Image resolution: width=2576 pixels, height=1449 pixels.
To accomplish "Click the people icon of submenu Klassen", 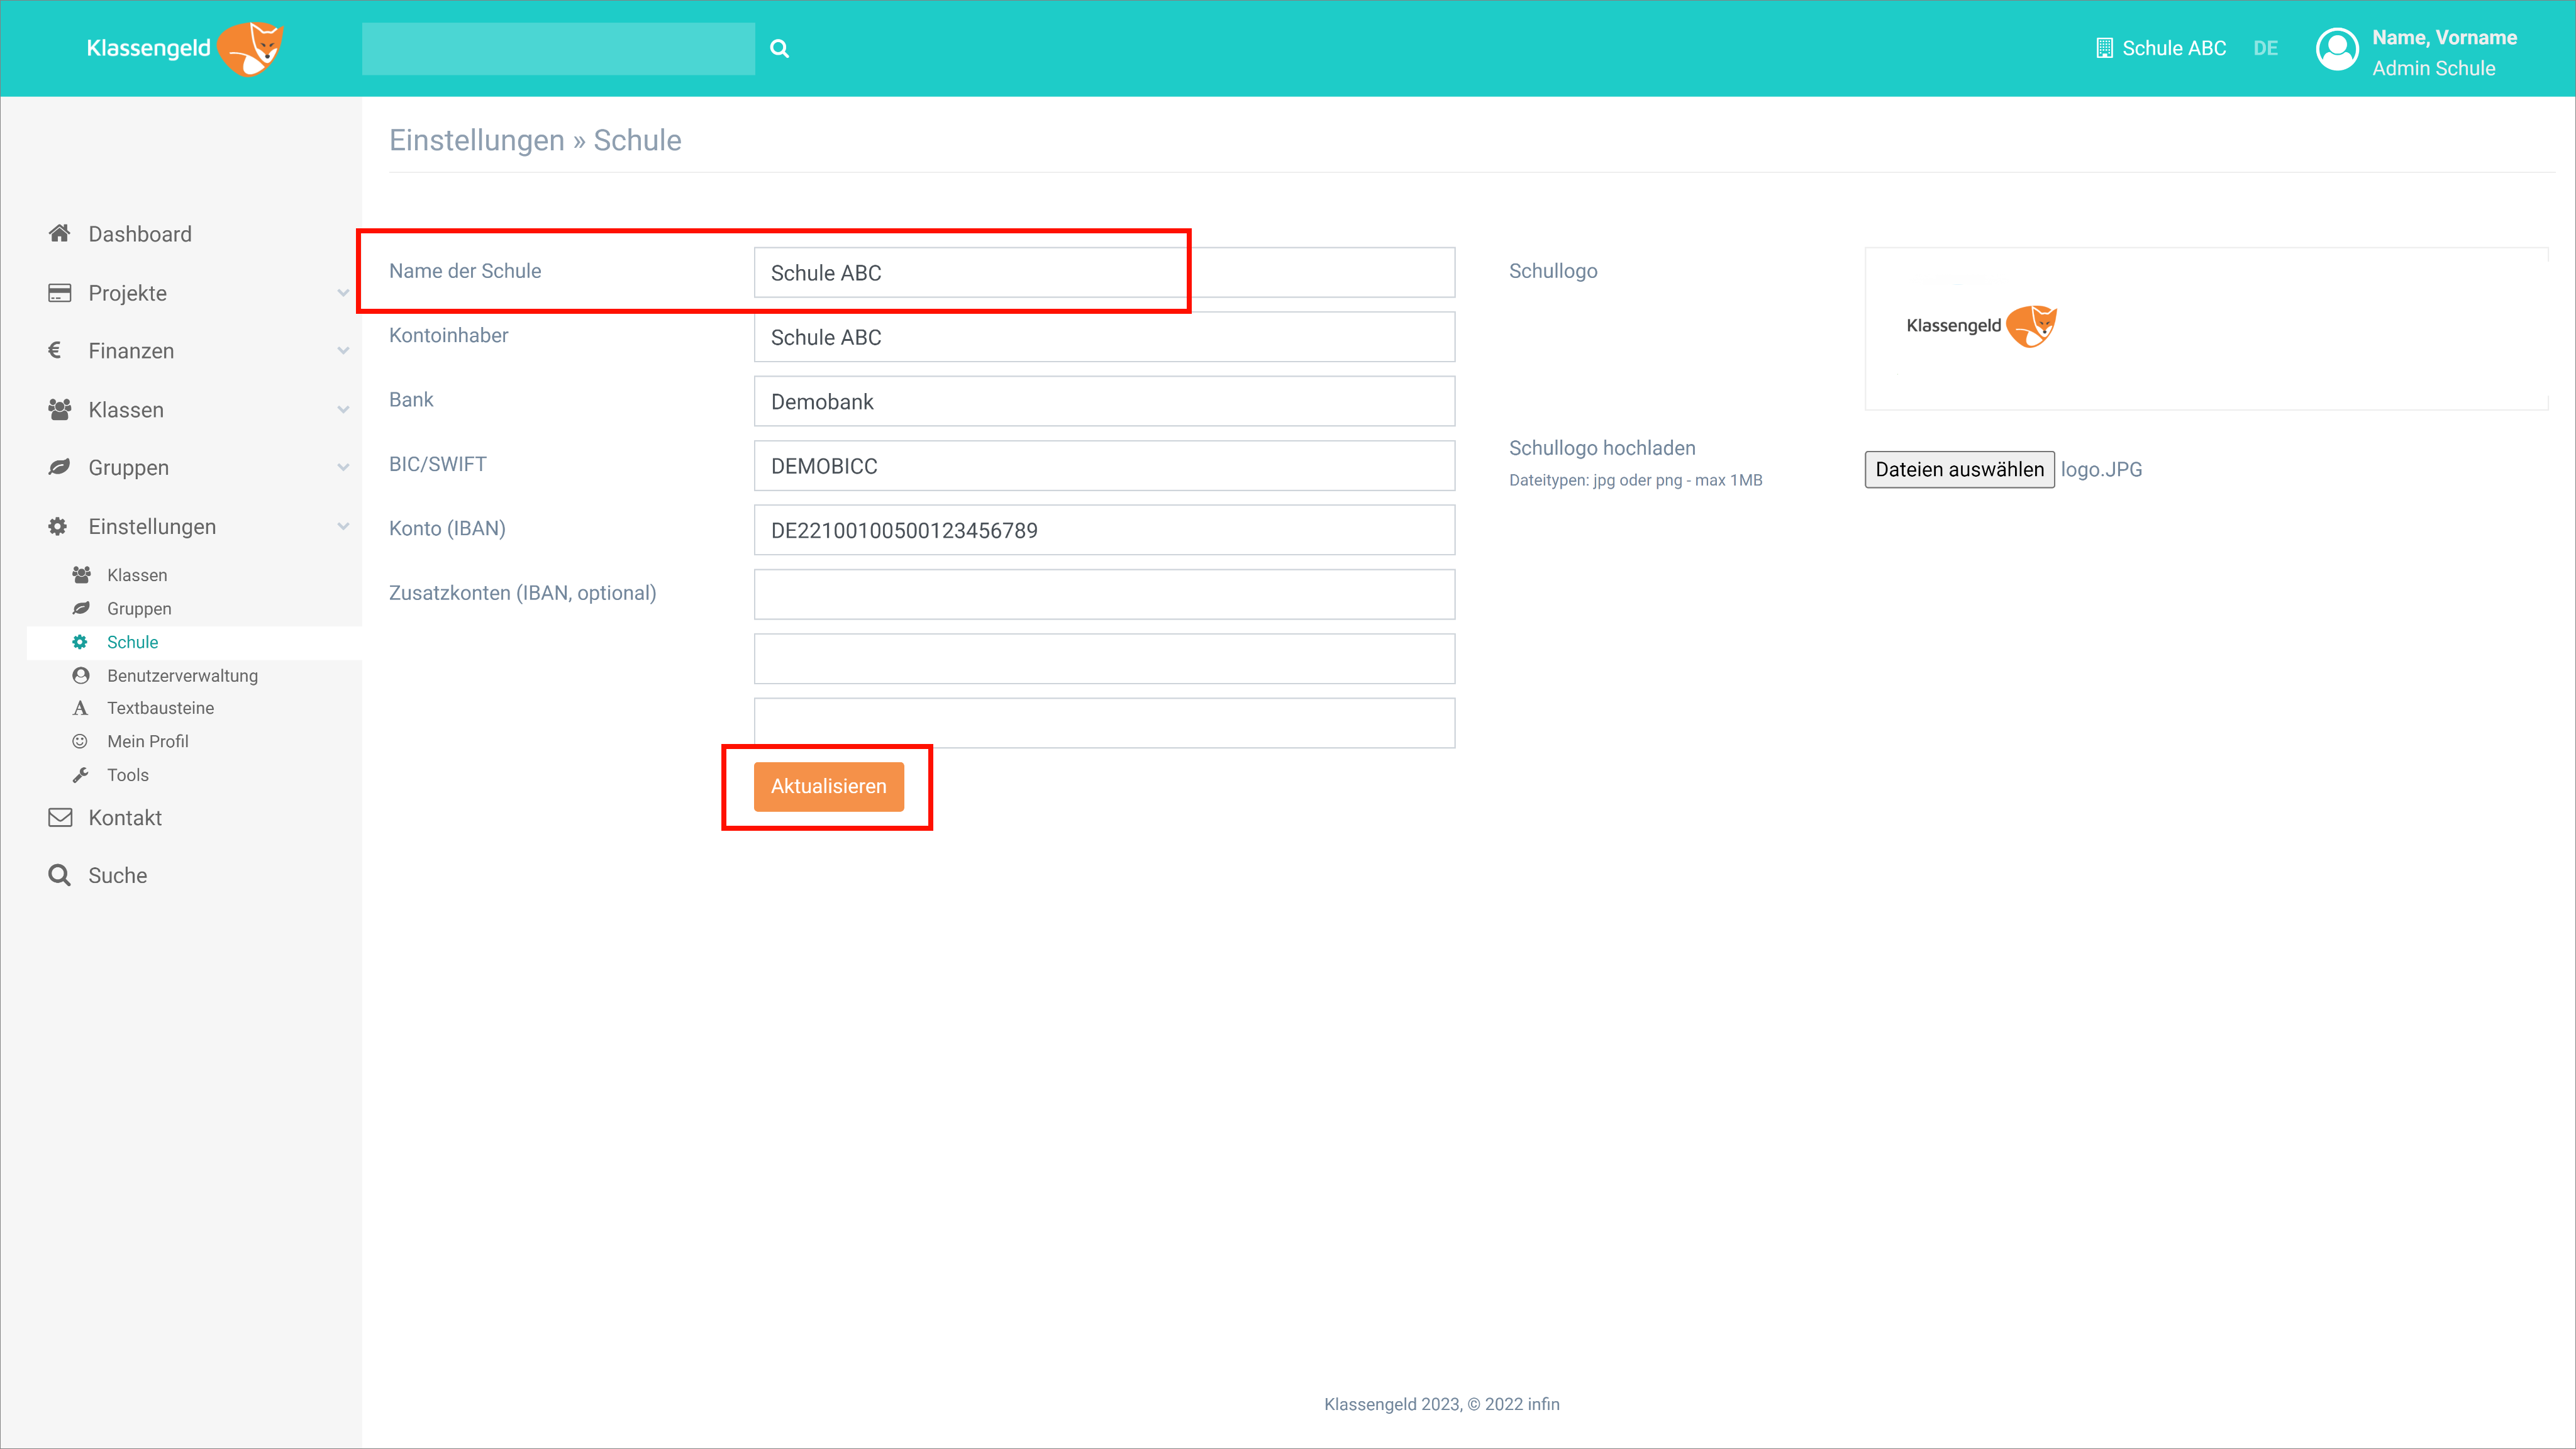I will pos(81,575).
